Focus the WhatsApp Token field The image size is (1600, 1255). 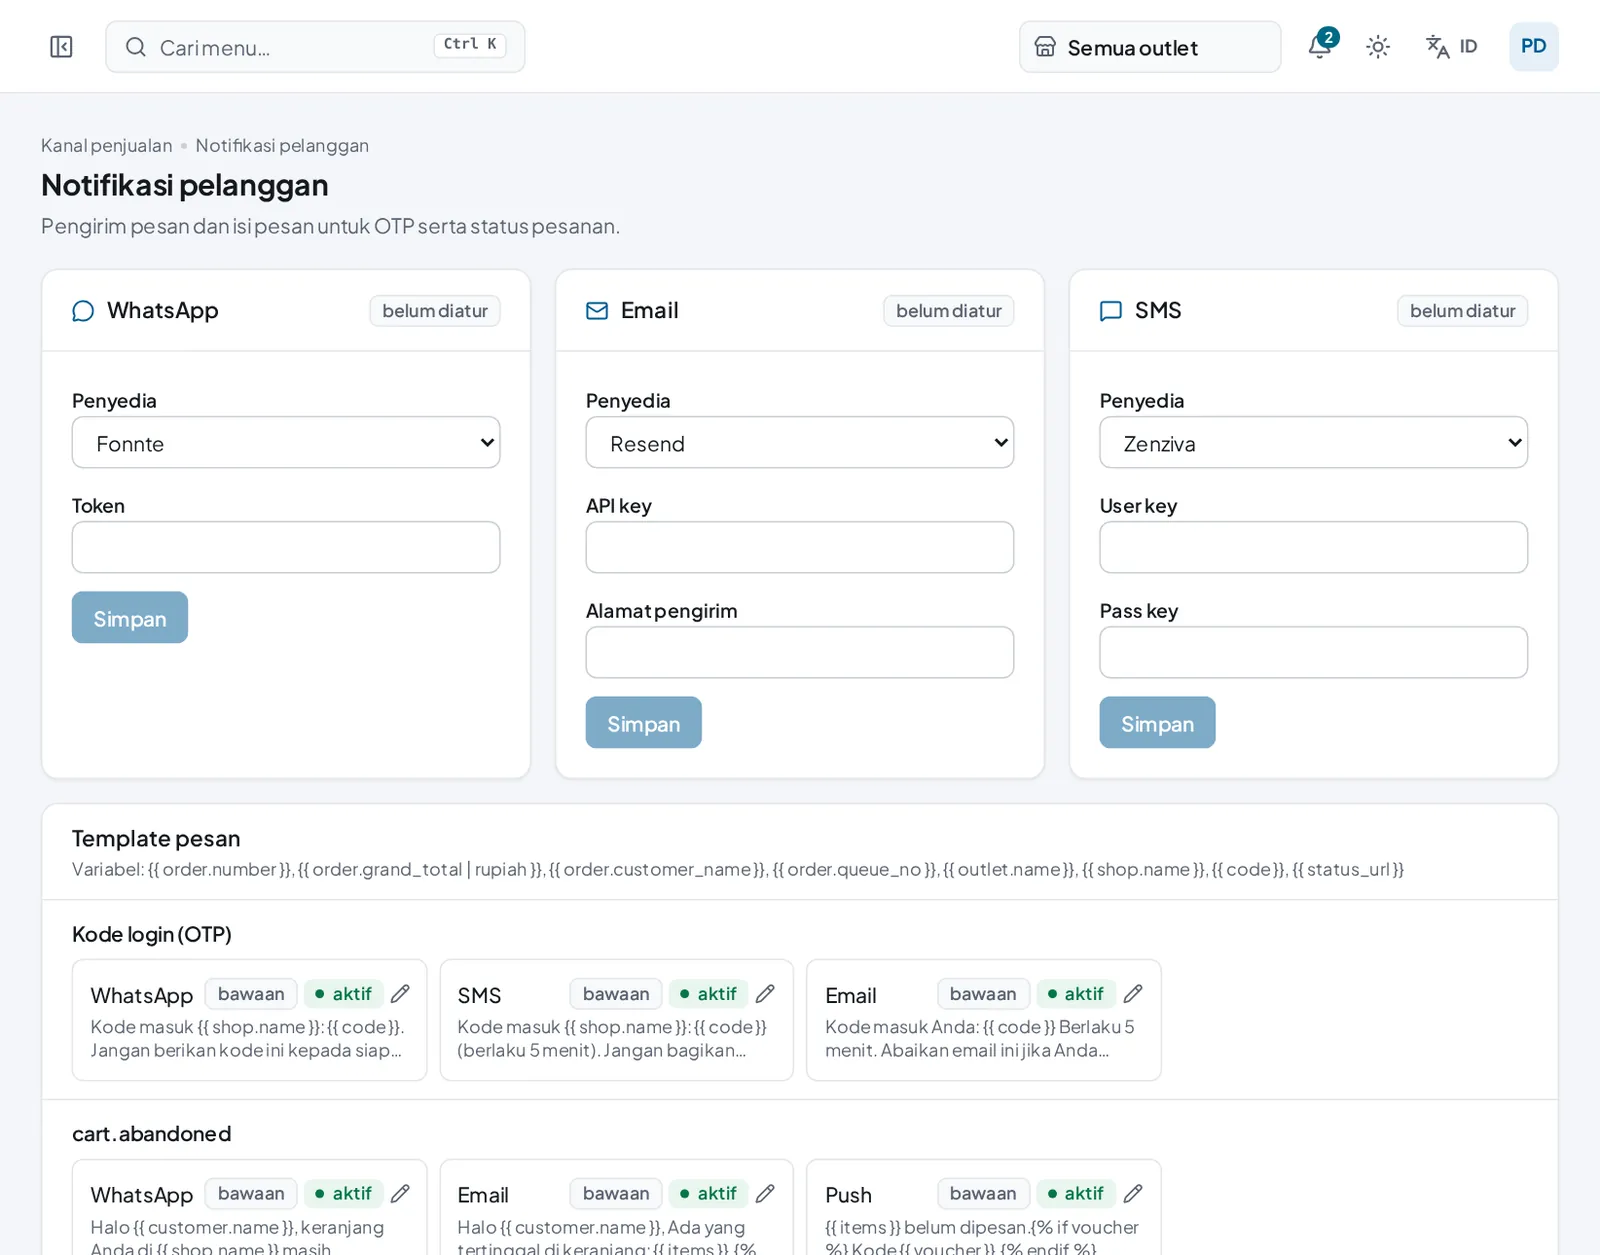pyautogui.click(x=286, y=547)
